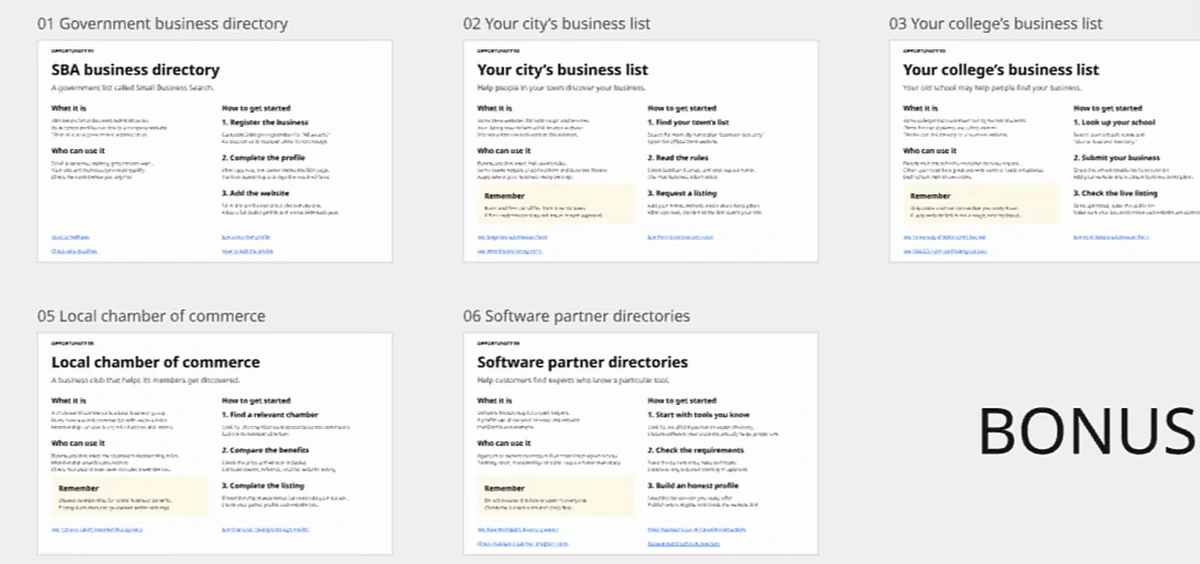Click the Remember note in college's business list card

981,204
